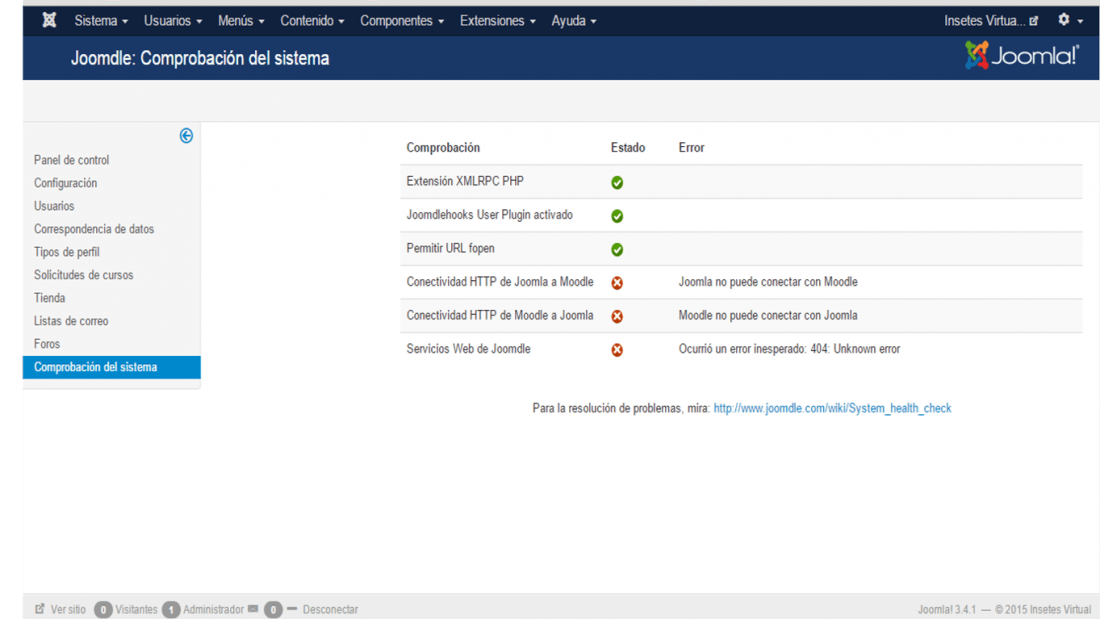Click green check for Extensión XMLRPC PHP

pyautogui.click(x=617, y=182)
